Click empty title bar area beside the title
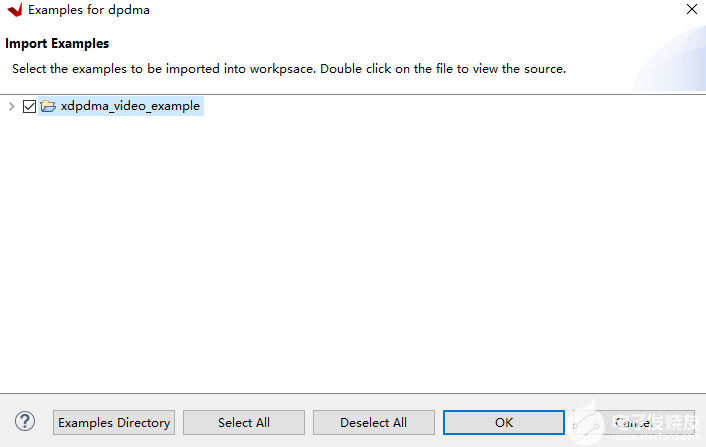This screenshot has width=706, height=447. pos(400,10)
